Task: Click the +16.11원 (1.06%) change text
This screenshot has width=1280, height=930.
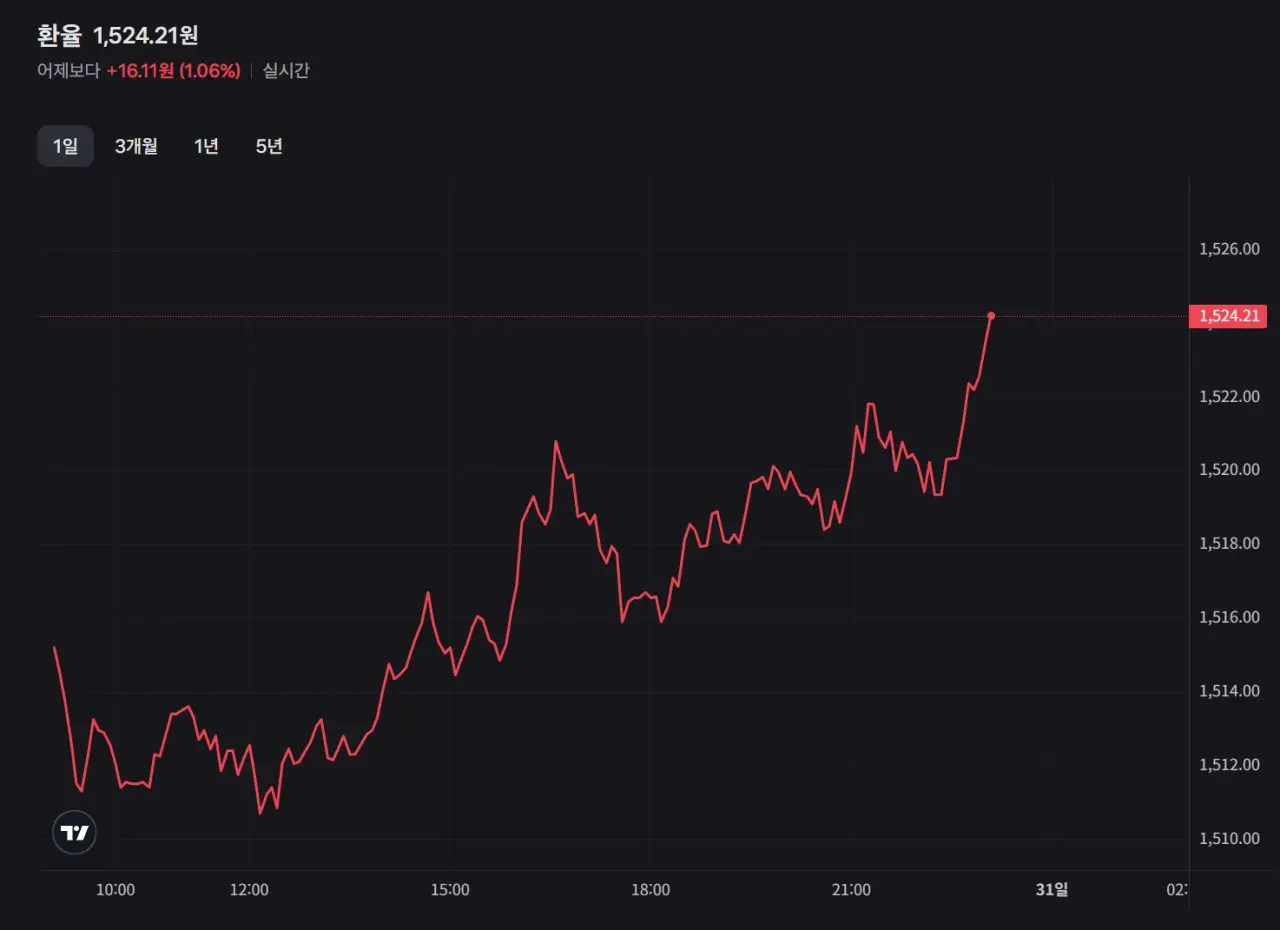Action: [x=173, y=71]
